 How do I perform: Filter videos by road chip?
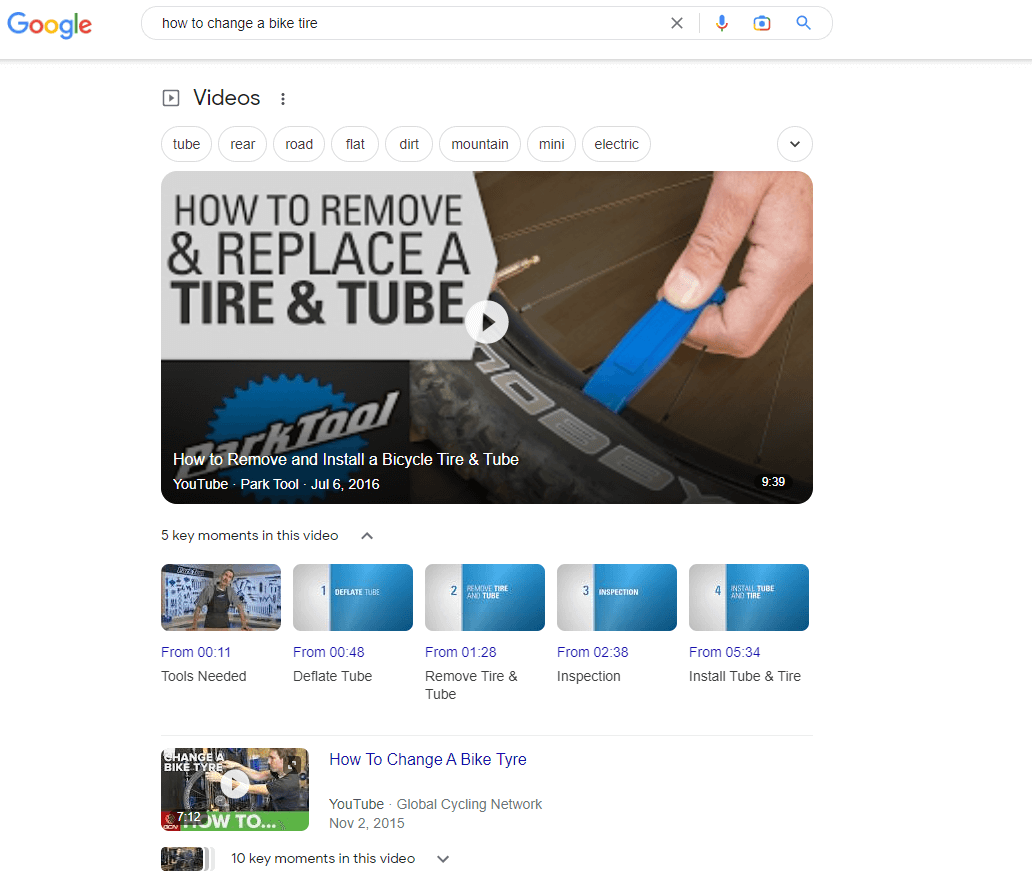(x=299, y=144)
